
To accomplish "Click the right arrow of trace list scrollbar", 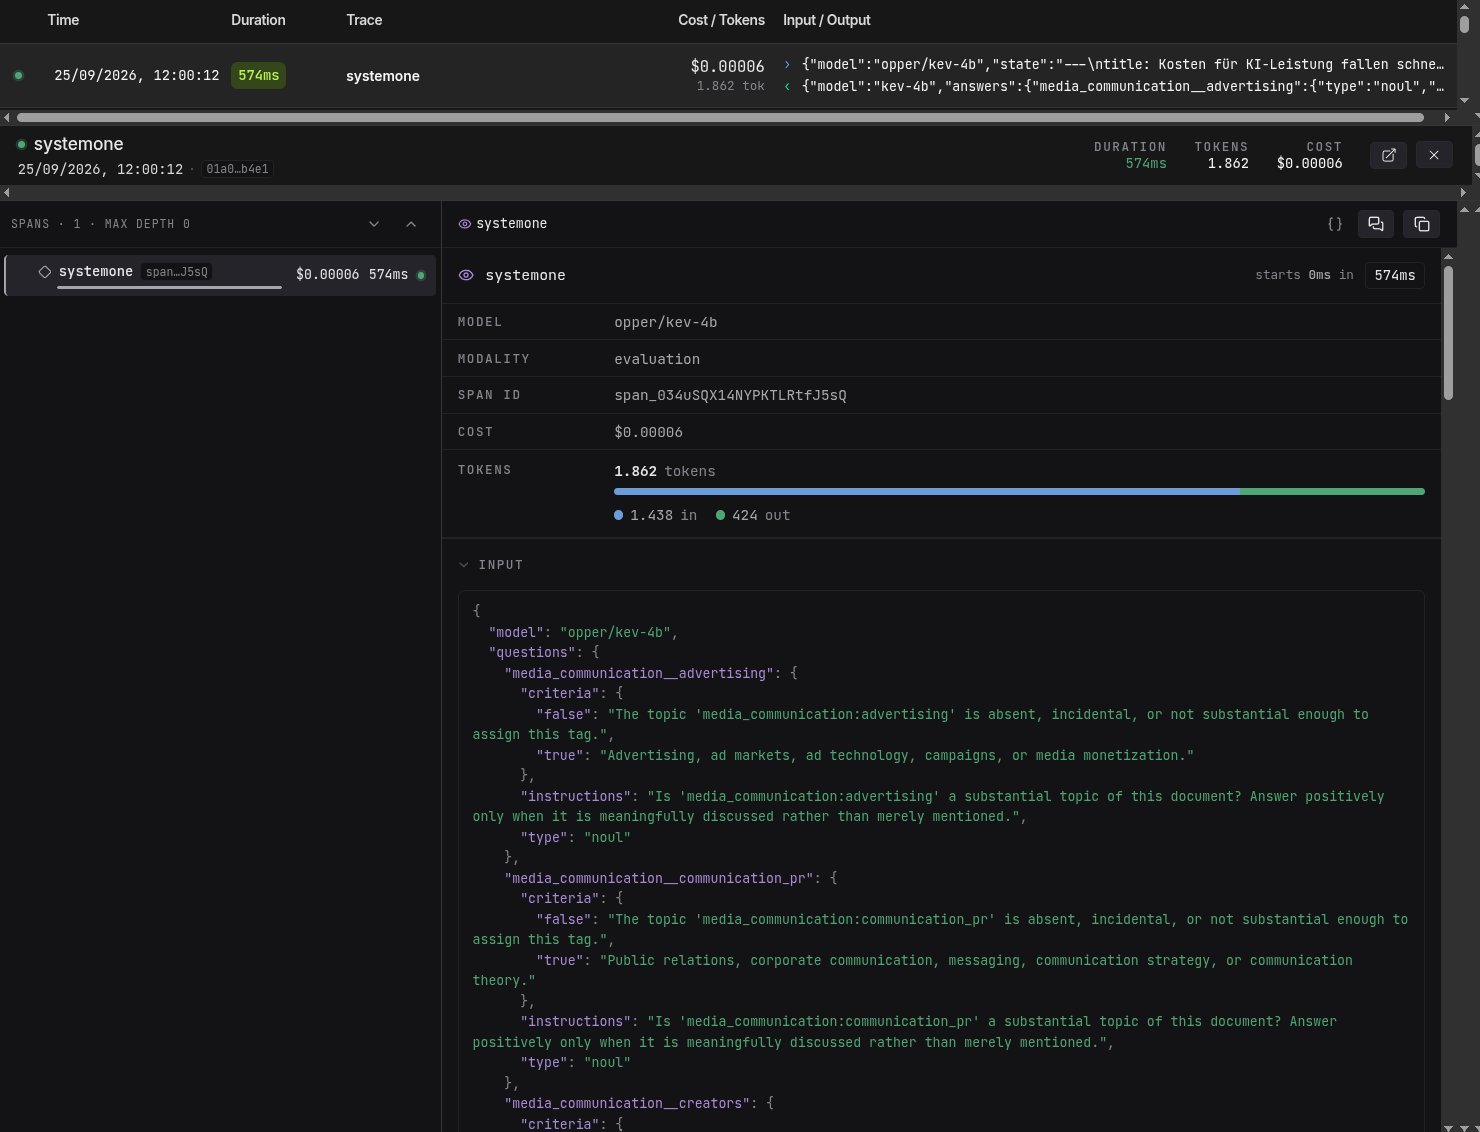I will tap(1447, 117).
